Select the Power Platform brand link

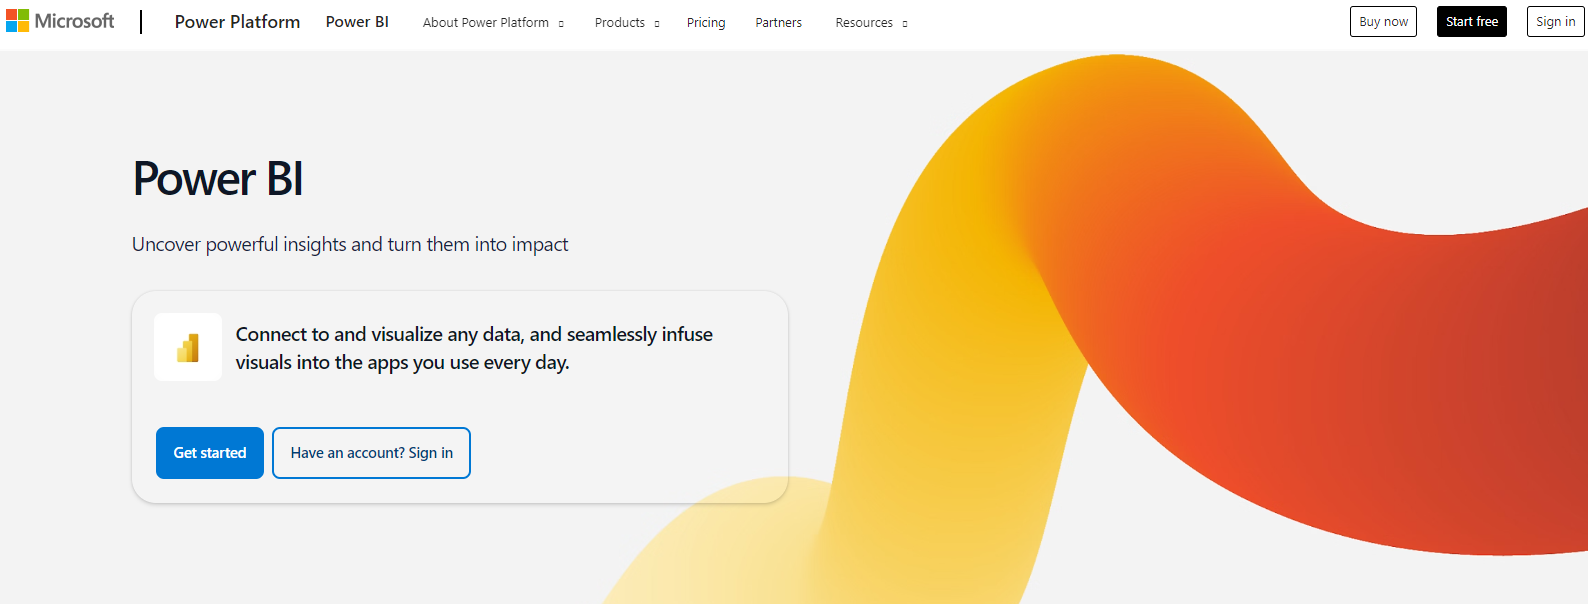point(237,22)
